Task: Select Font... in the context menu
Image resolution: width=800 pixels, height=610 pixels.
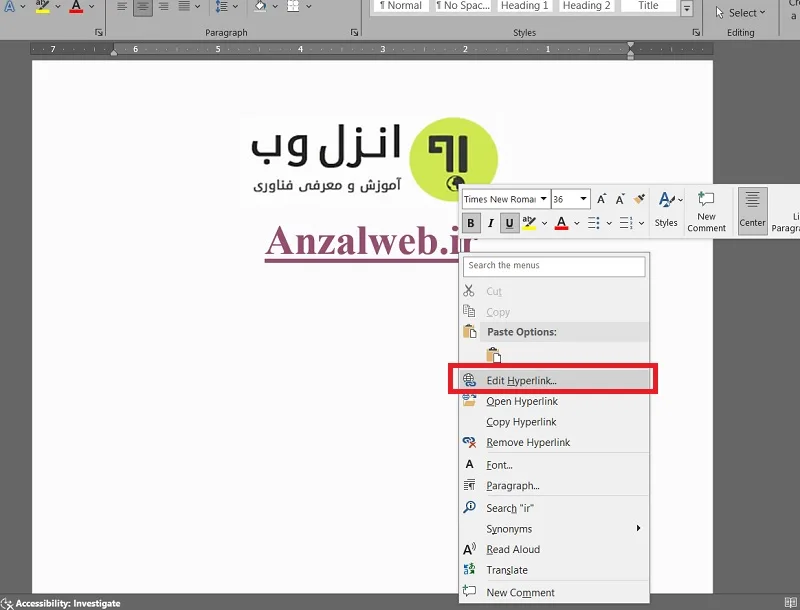Action: 554,465
